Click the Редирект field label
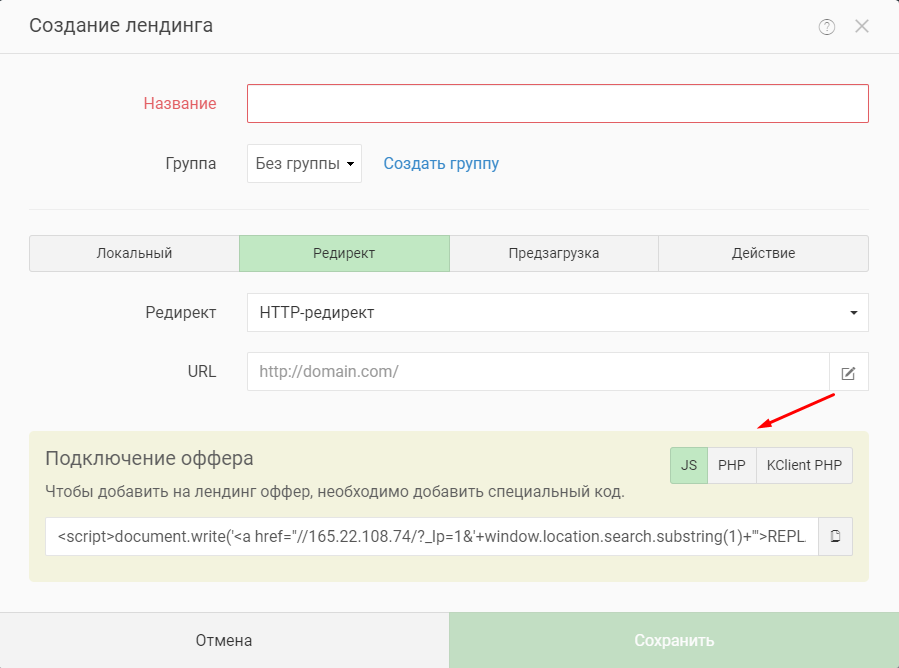This screenshot has width=899, height=668. (x=181, y=313)
